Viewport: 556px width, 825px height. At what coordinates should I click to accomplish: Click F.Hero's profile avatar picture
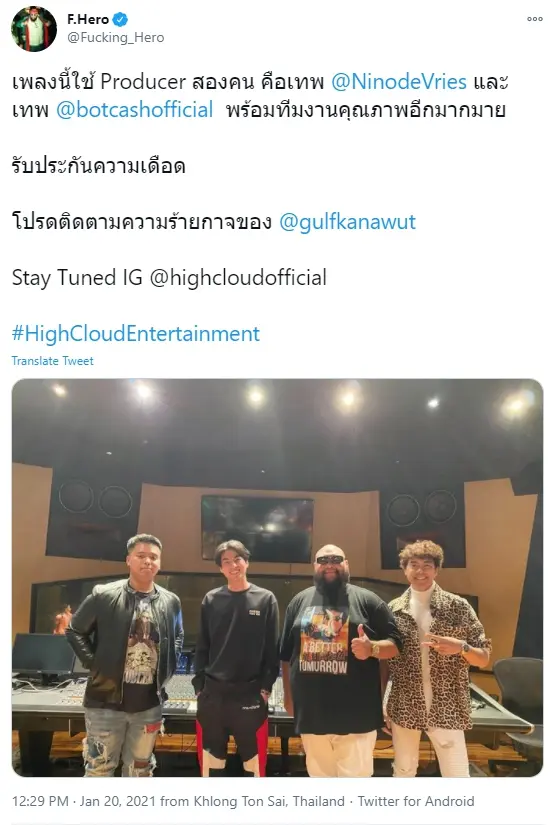tap(34, 29)
